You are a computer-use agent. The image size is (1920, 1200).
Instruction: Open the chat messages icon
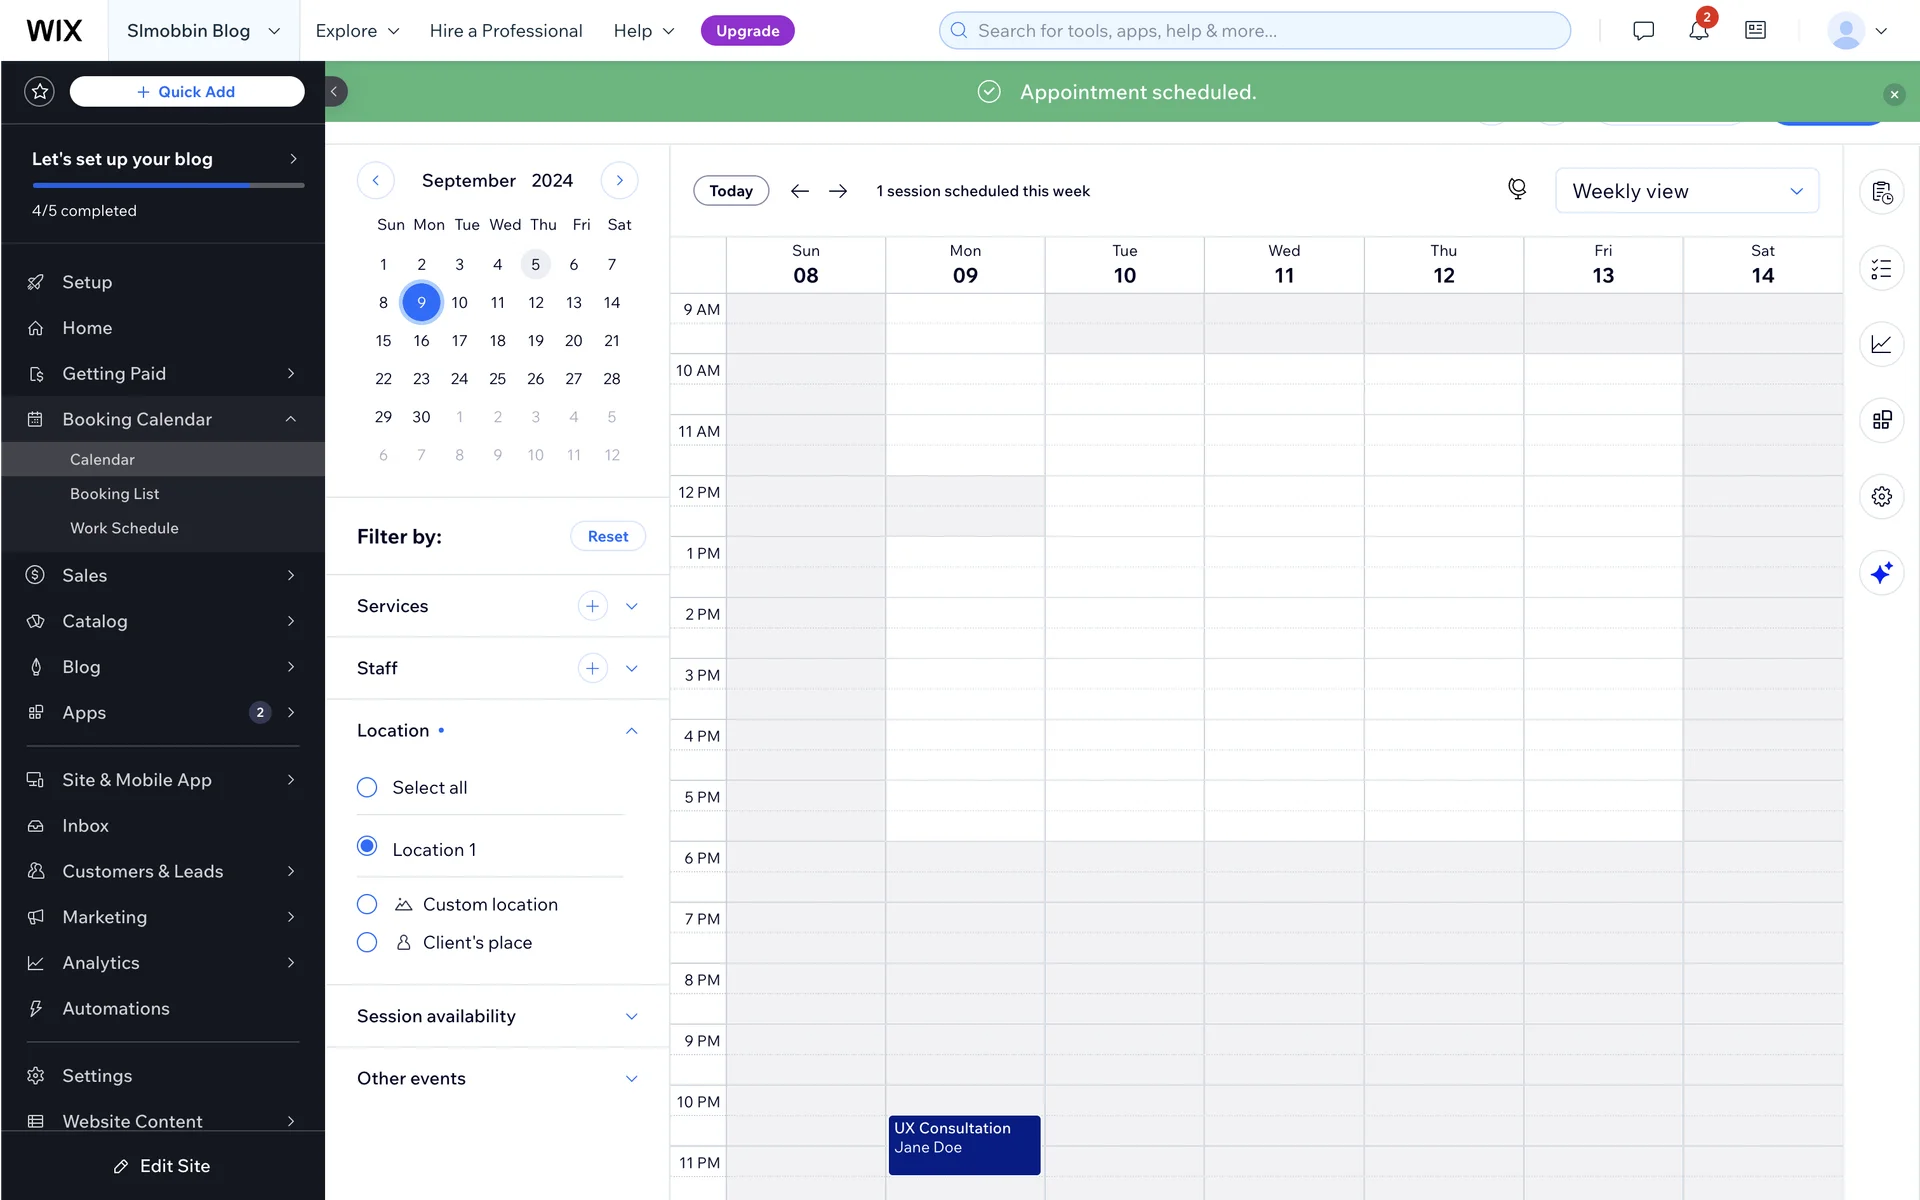click(x=1643, y=31)
